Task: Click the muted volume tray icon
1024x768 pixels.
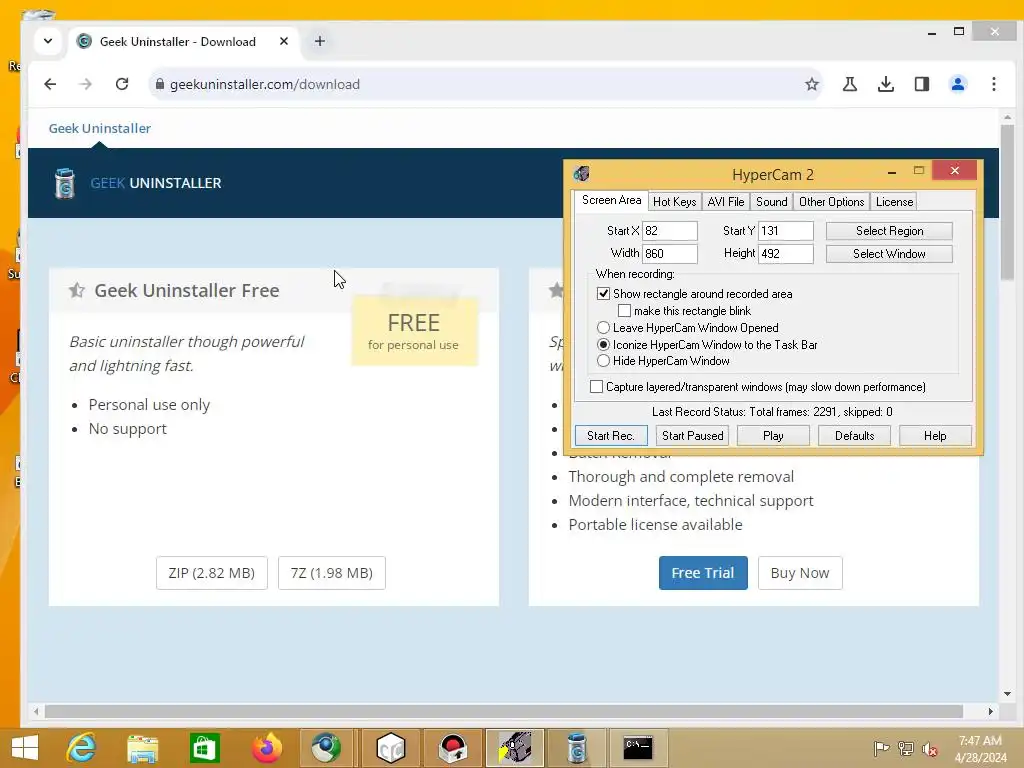Action: [929, 749]
